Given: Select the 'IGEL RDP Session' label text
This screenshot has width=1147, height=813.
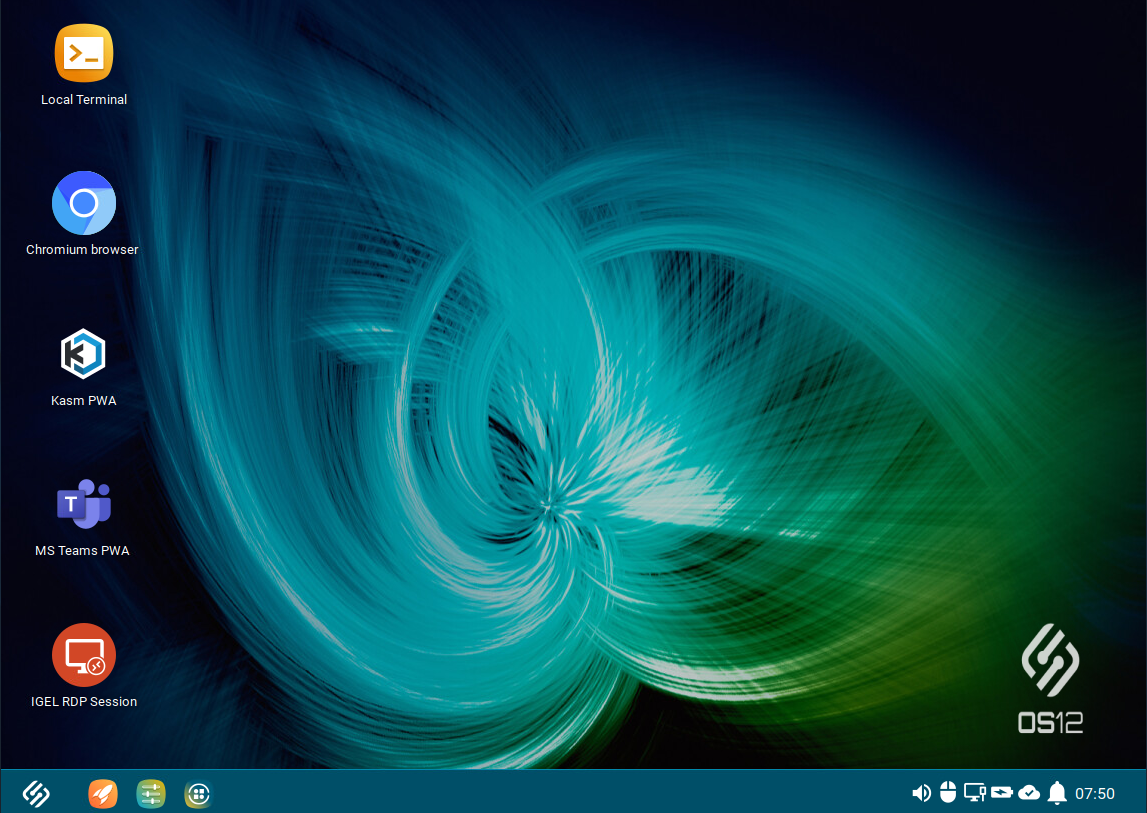Looking at the screenshot, I should (83, 701).
